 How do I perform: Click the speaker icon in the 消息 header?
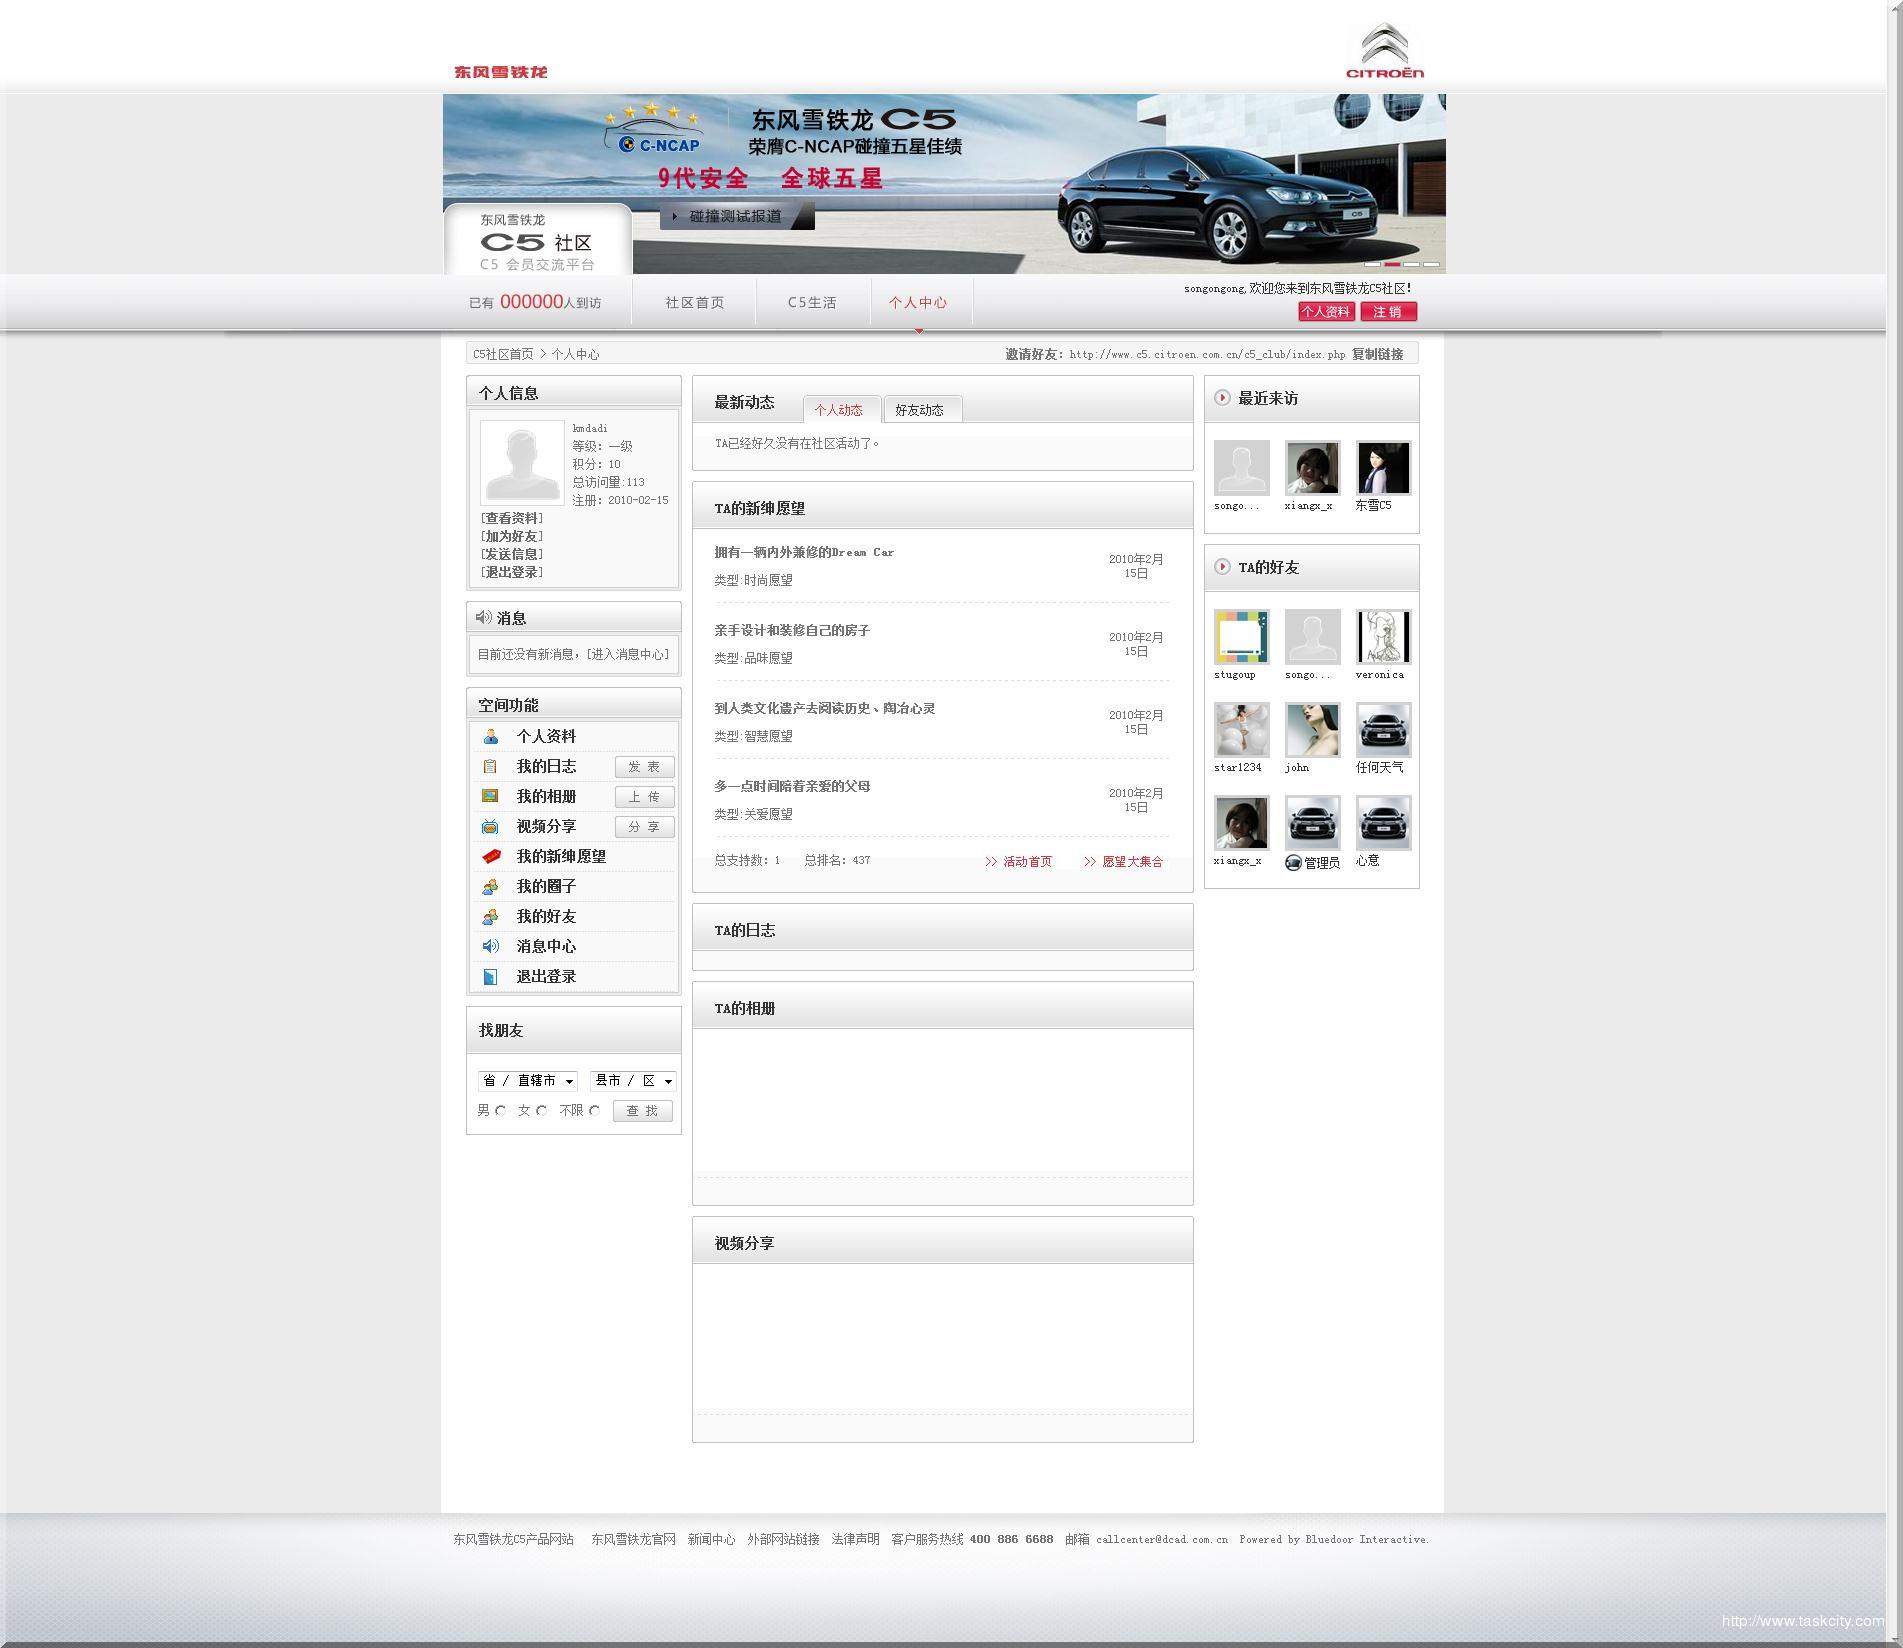[484, 618]
